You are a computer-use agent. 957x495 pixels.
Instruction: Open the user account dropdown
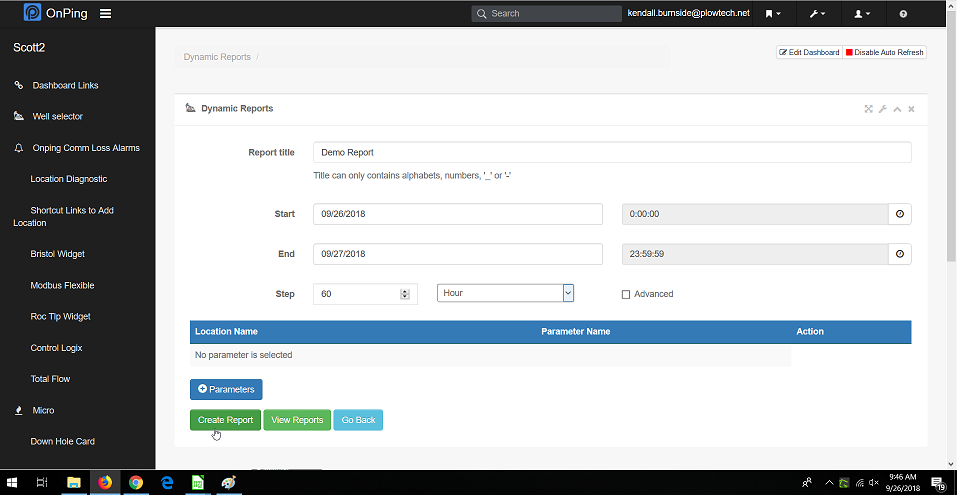[860, 14]
